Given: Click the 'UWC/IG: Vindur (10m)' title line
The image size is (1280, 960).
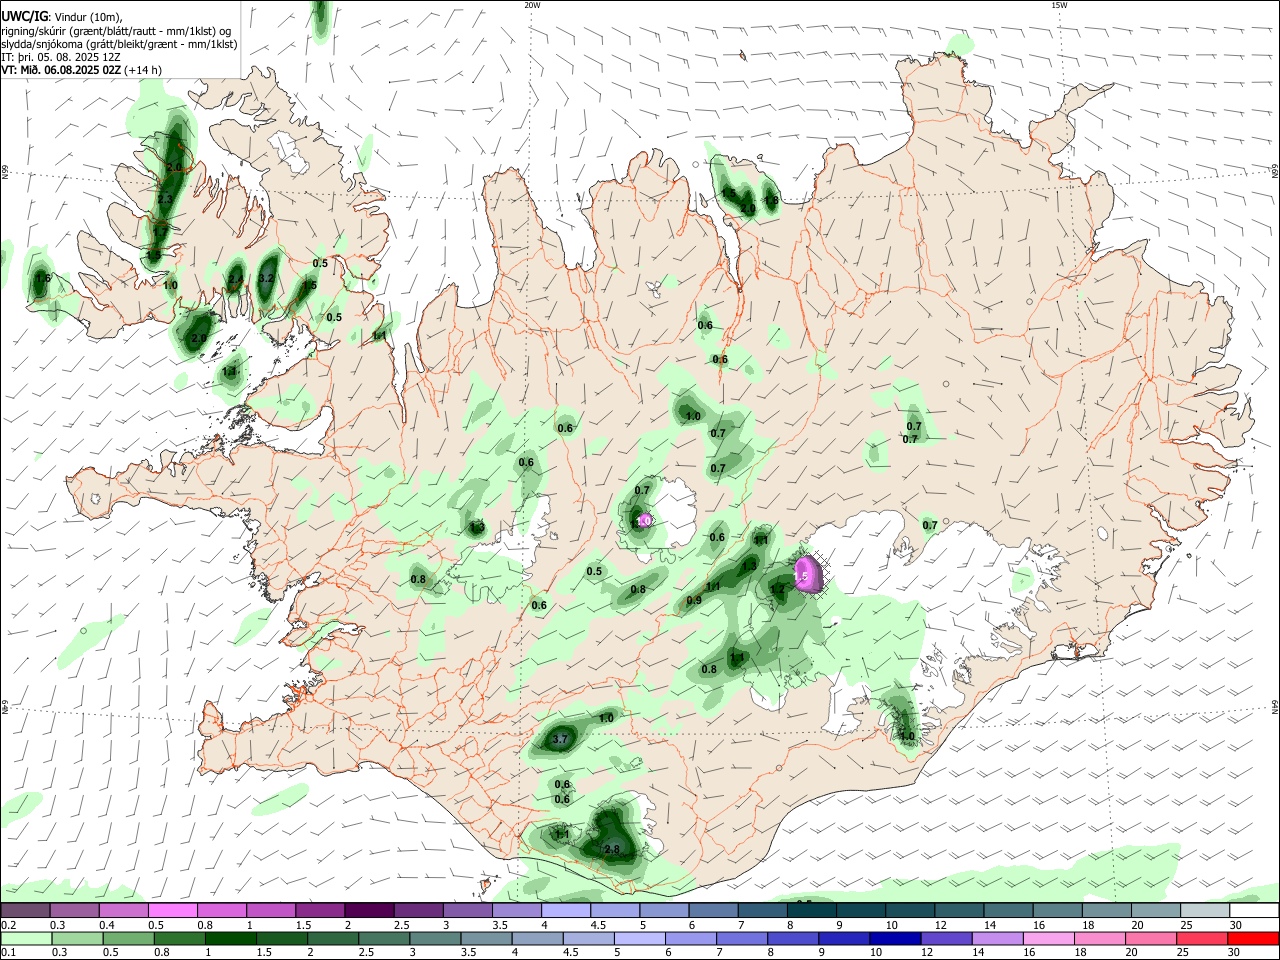Looking at the screenshot, I should point(62,16).
